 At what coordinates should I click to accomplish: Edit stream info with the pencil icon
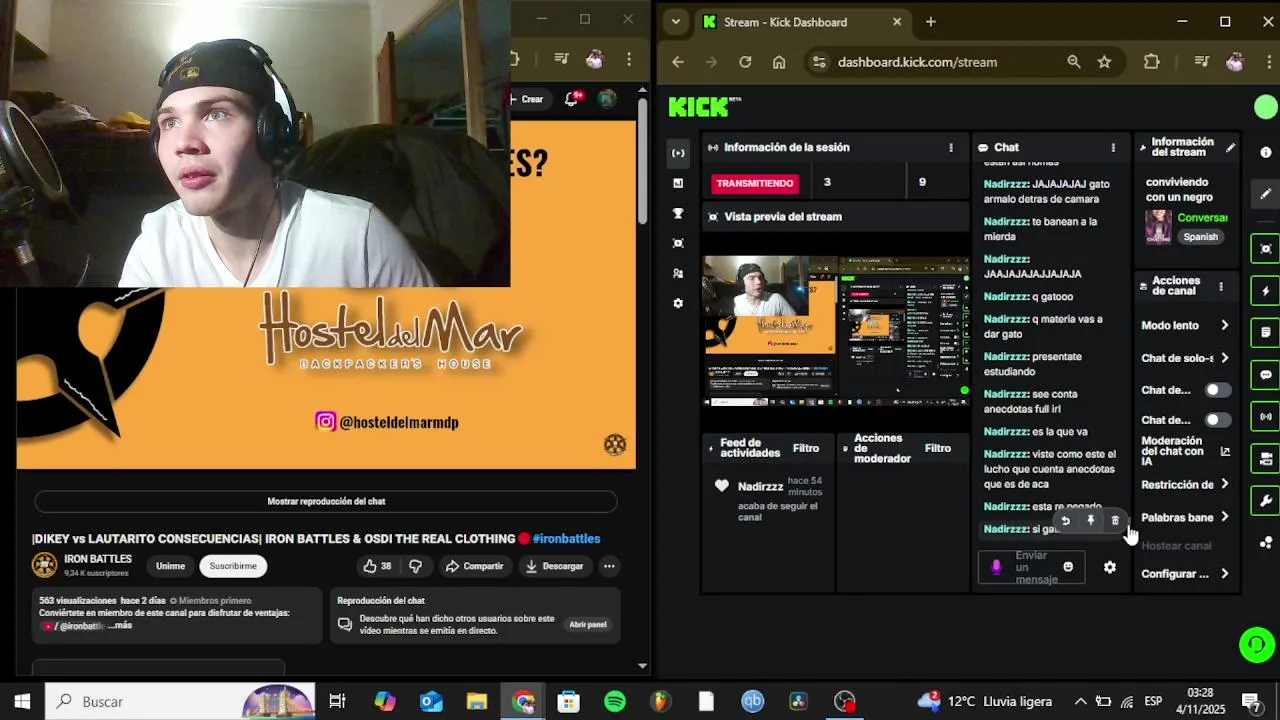pyautogui.click(x=1230, y=147)
